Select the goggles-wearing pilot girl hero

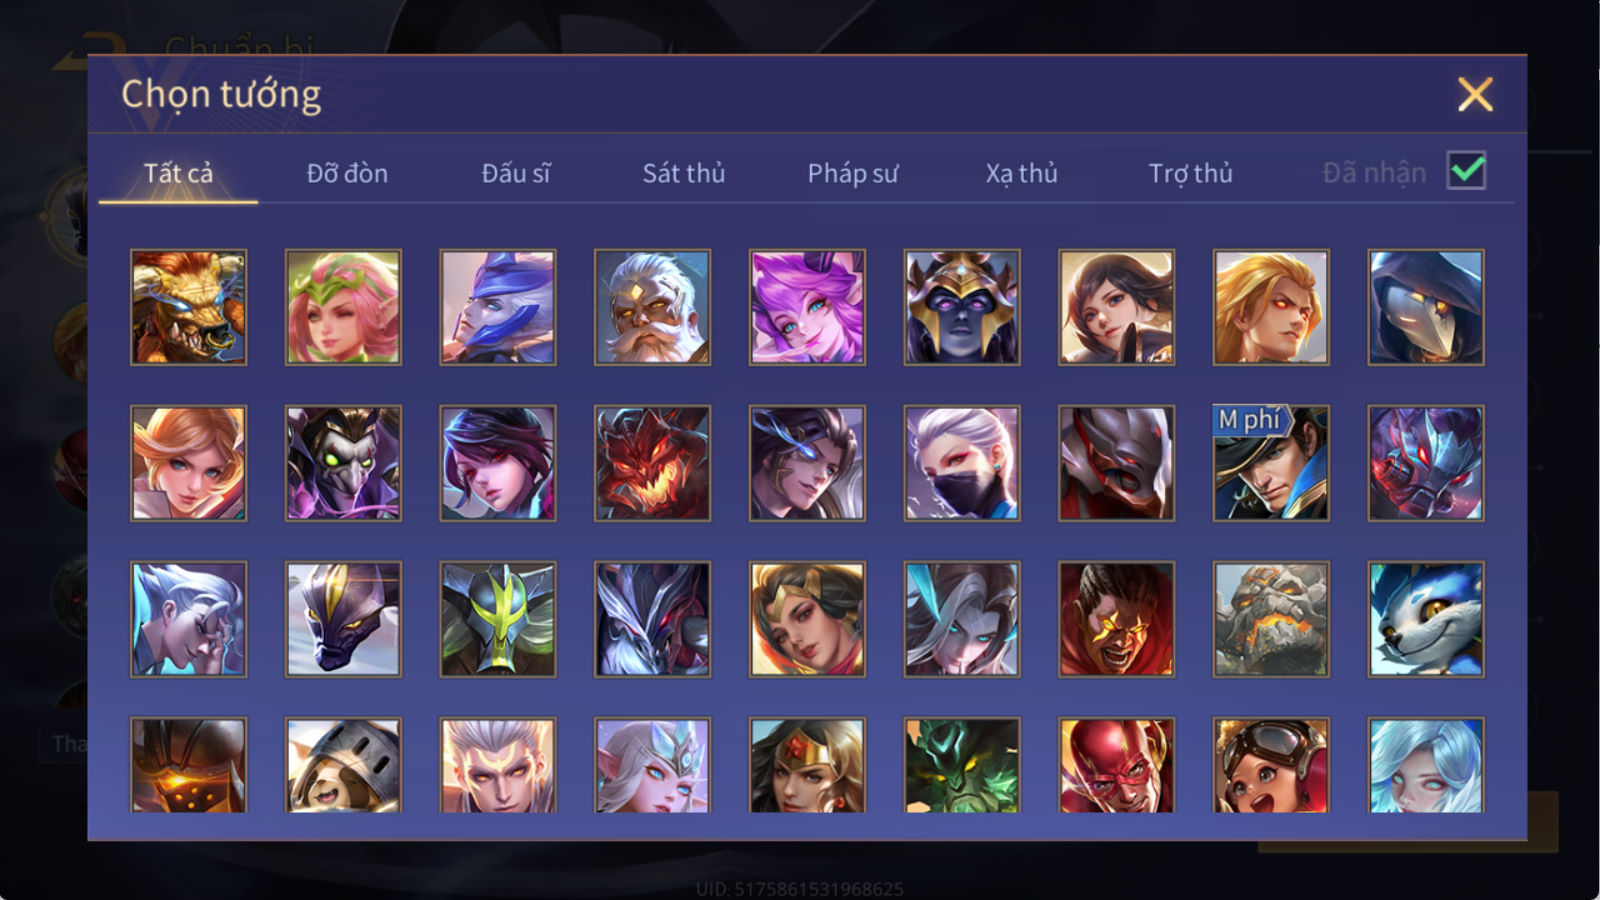pyautogui.click(x=1271, y=764)
